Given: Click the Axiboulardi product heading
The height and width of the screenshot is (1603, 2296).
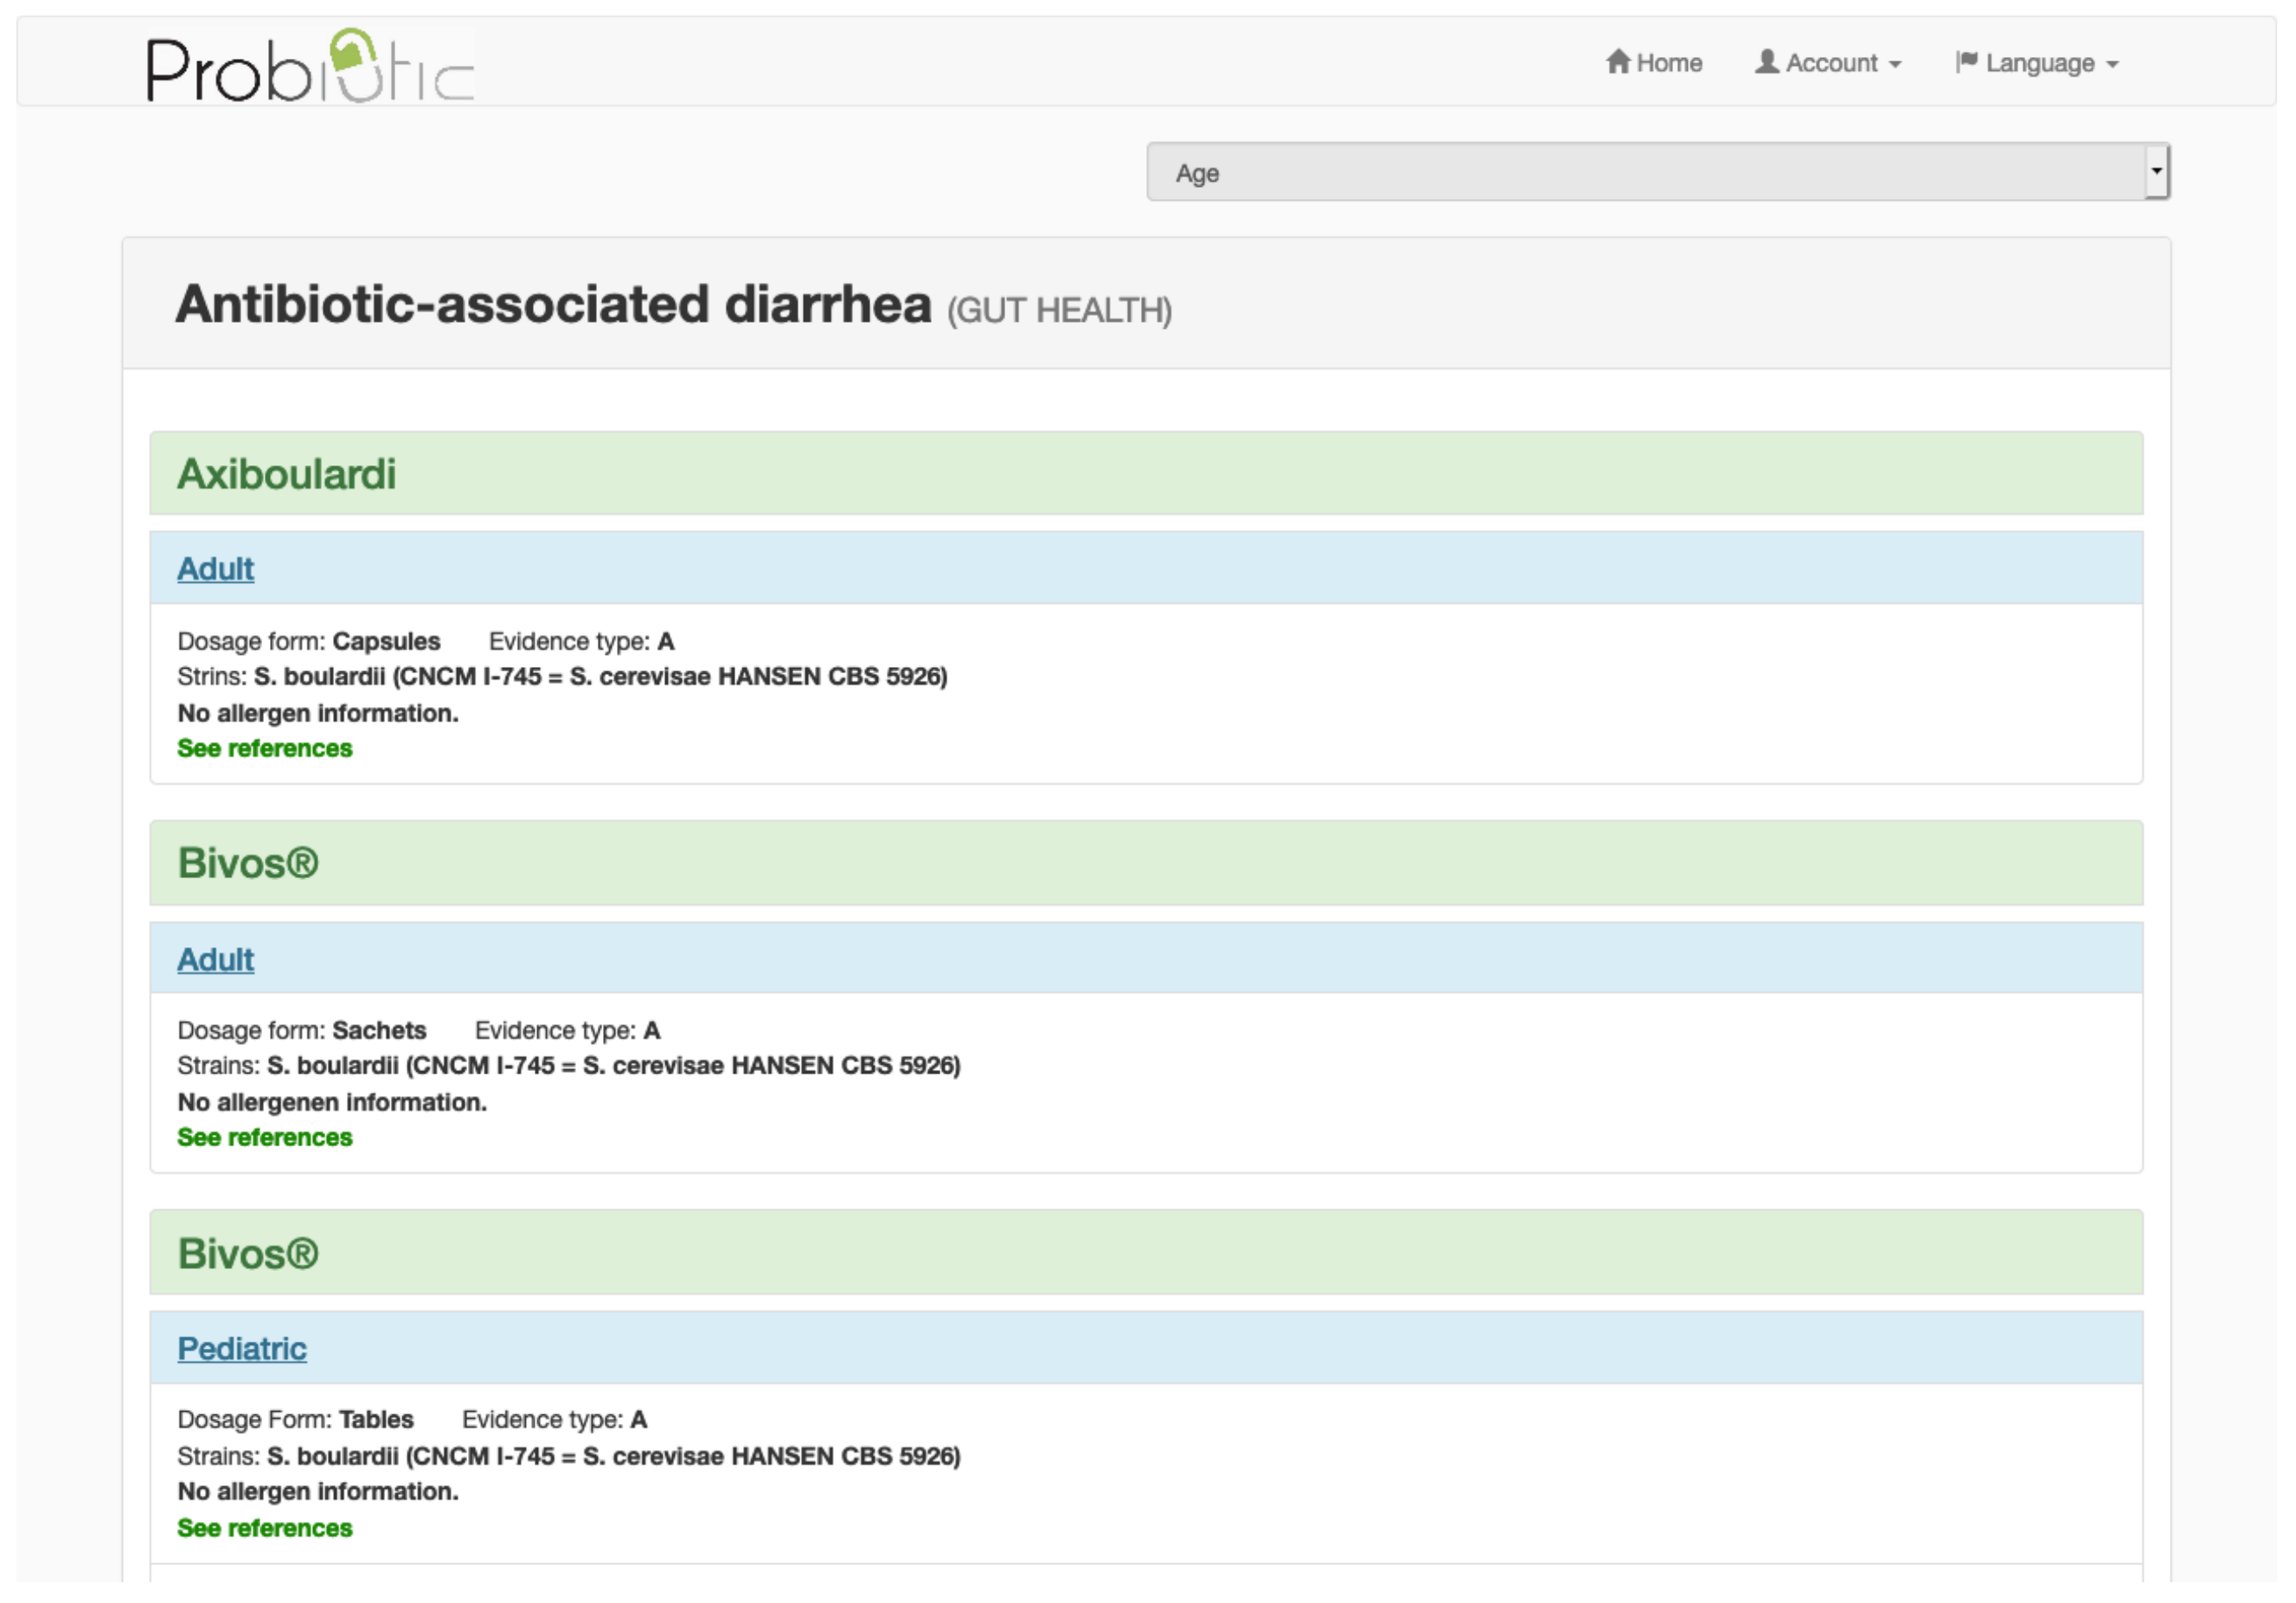Looking at the screenshot, I should [x=286, y=474].
